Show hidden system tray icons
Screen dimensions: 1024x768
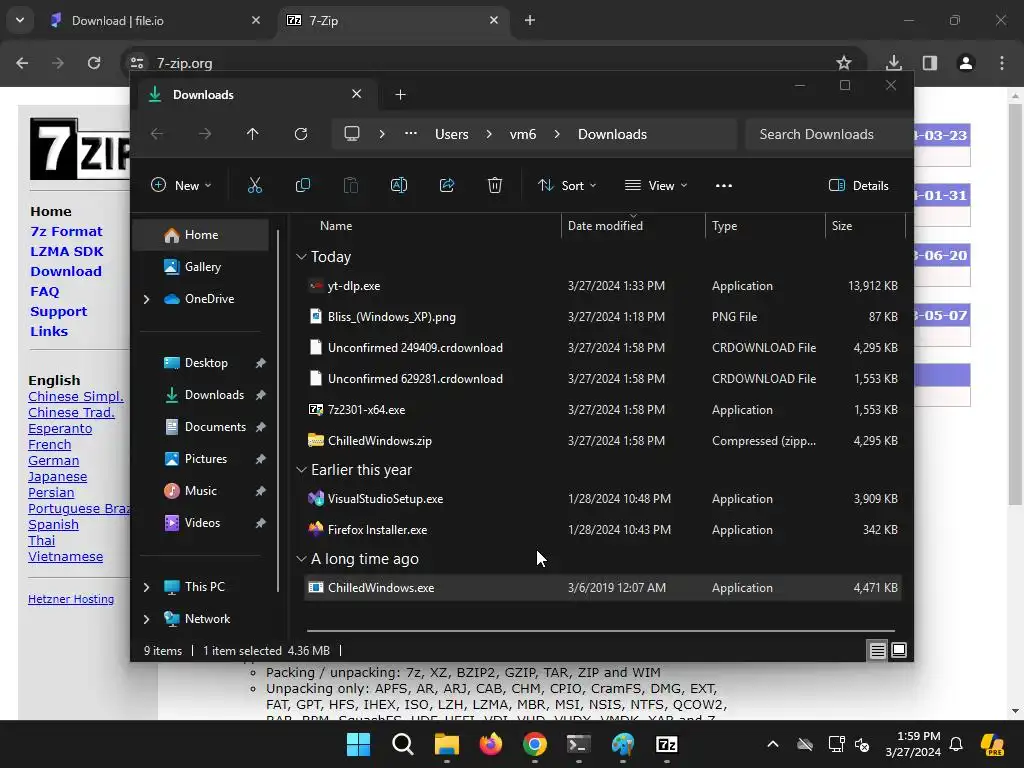coord(773,744)
